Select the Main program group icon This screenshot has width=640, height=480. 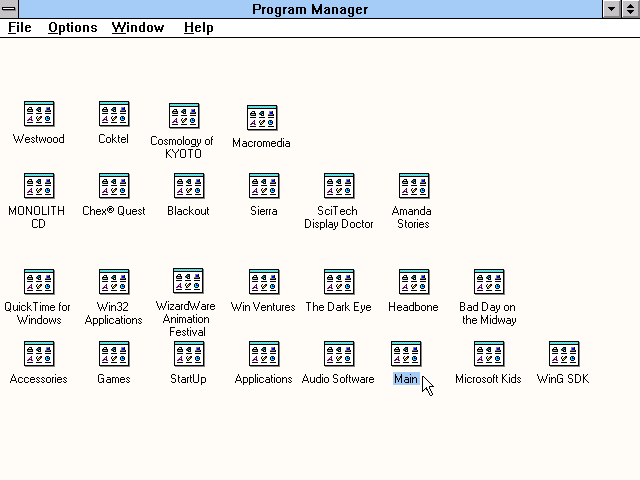pos(406,354)
